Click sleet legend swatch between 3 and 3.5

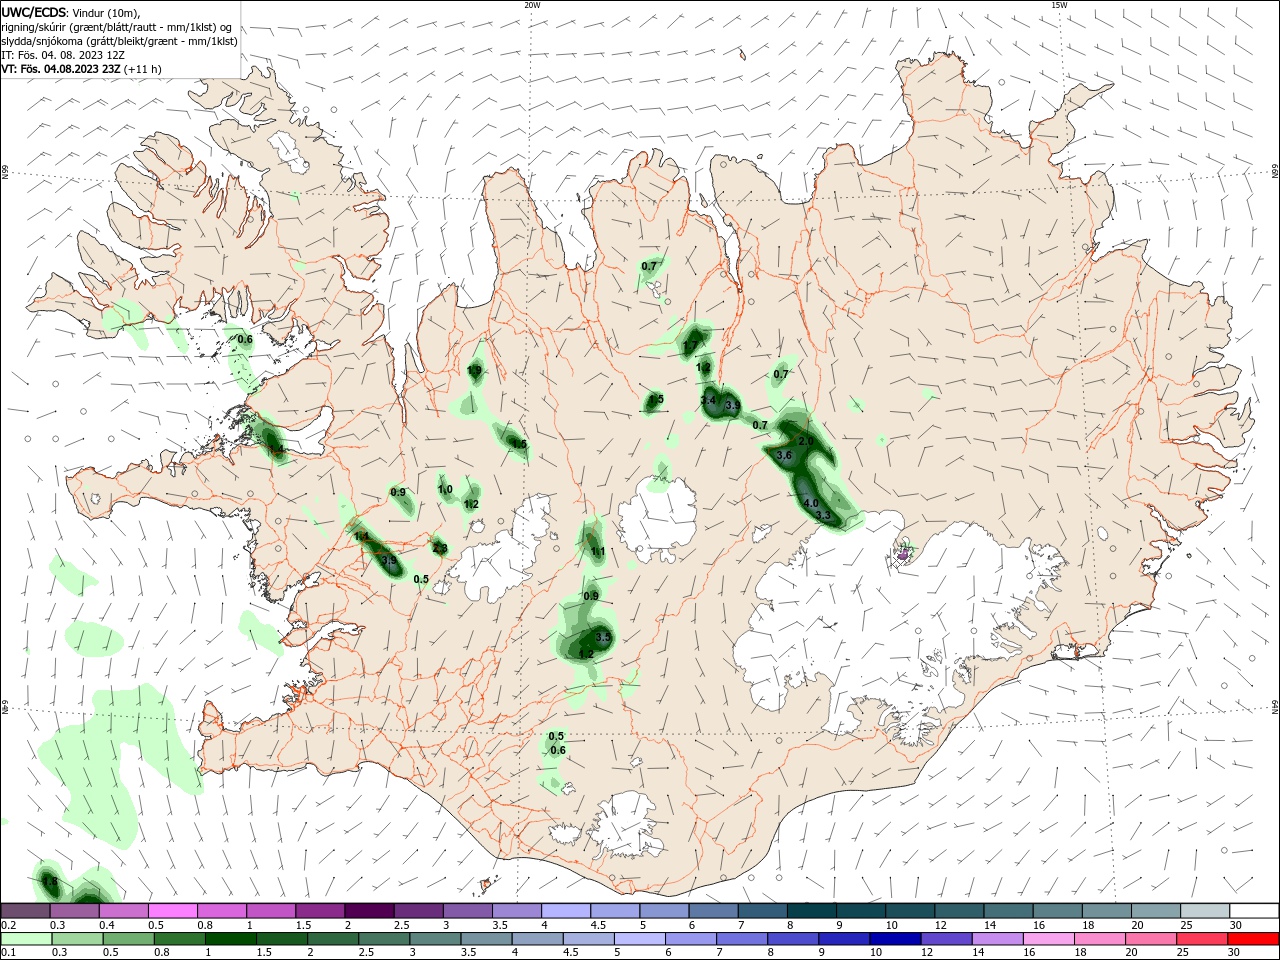[467, 911]
